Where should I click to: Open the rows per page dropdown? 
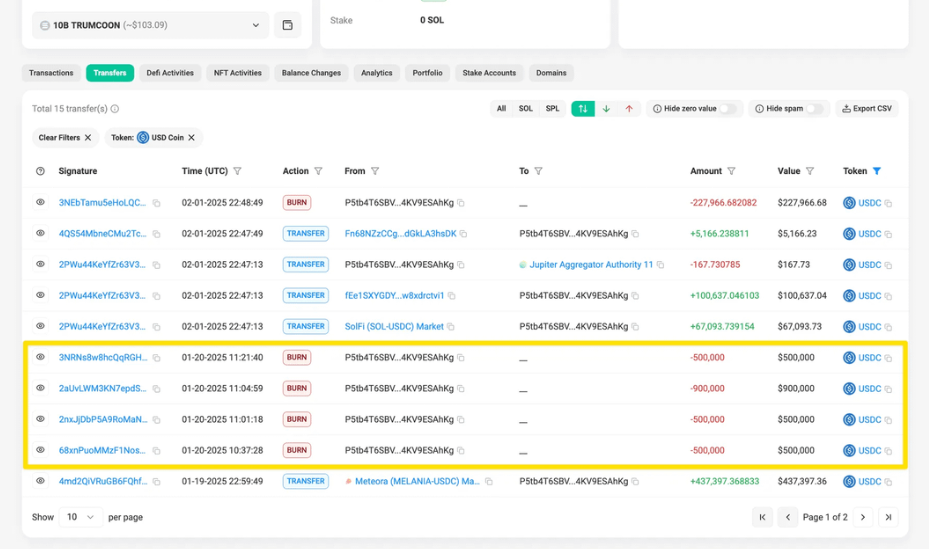click(x=80, y=517)
